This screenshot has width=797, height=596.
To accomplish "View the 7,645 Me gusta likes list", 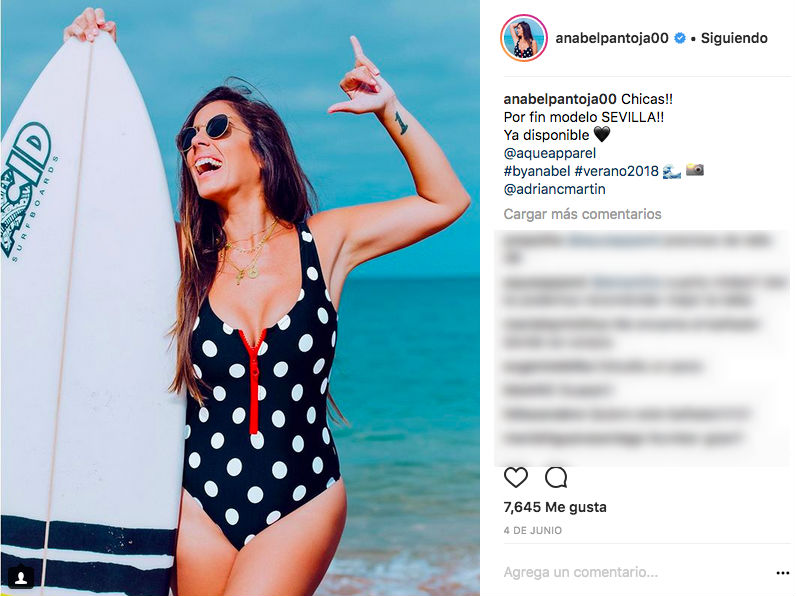I will click(555, 507).
